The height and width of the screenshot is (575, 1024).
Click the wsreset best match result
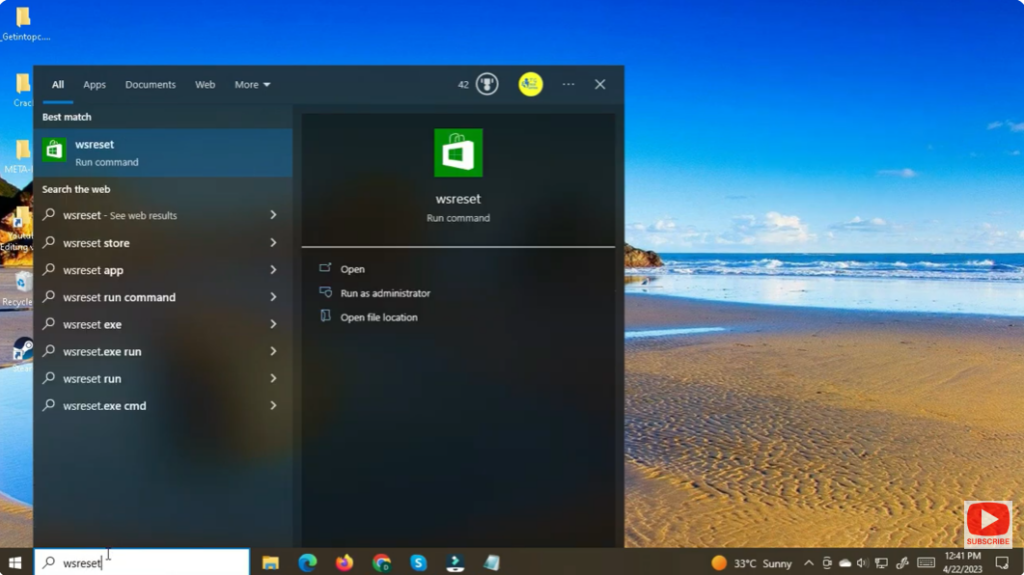[160, 152]
